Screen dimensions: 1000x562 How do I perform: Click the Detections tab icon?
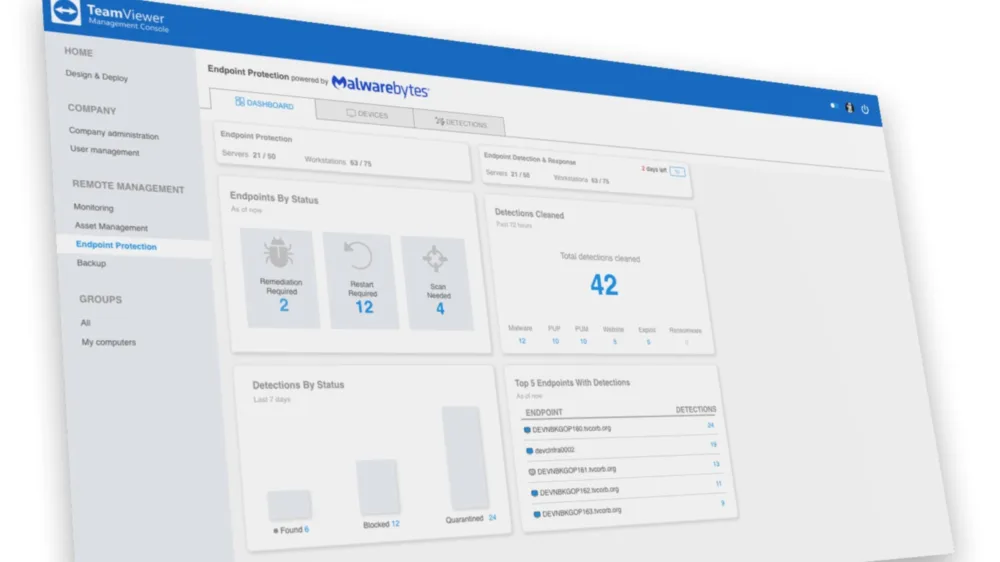pyautogui.click(x=439, y=121)
